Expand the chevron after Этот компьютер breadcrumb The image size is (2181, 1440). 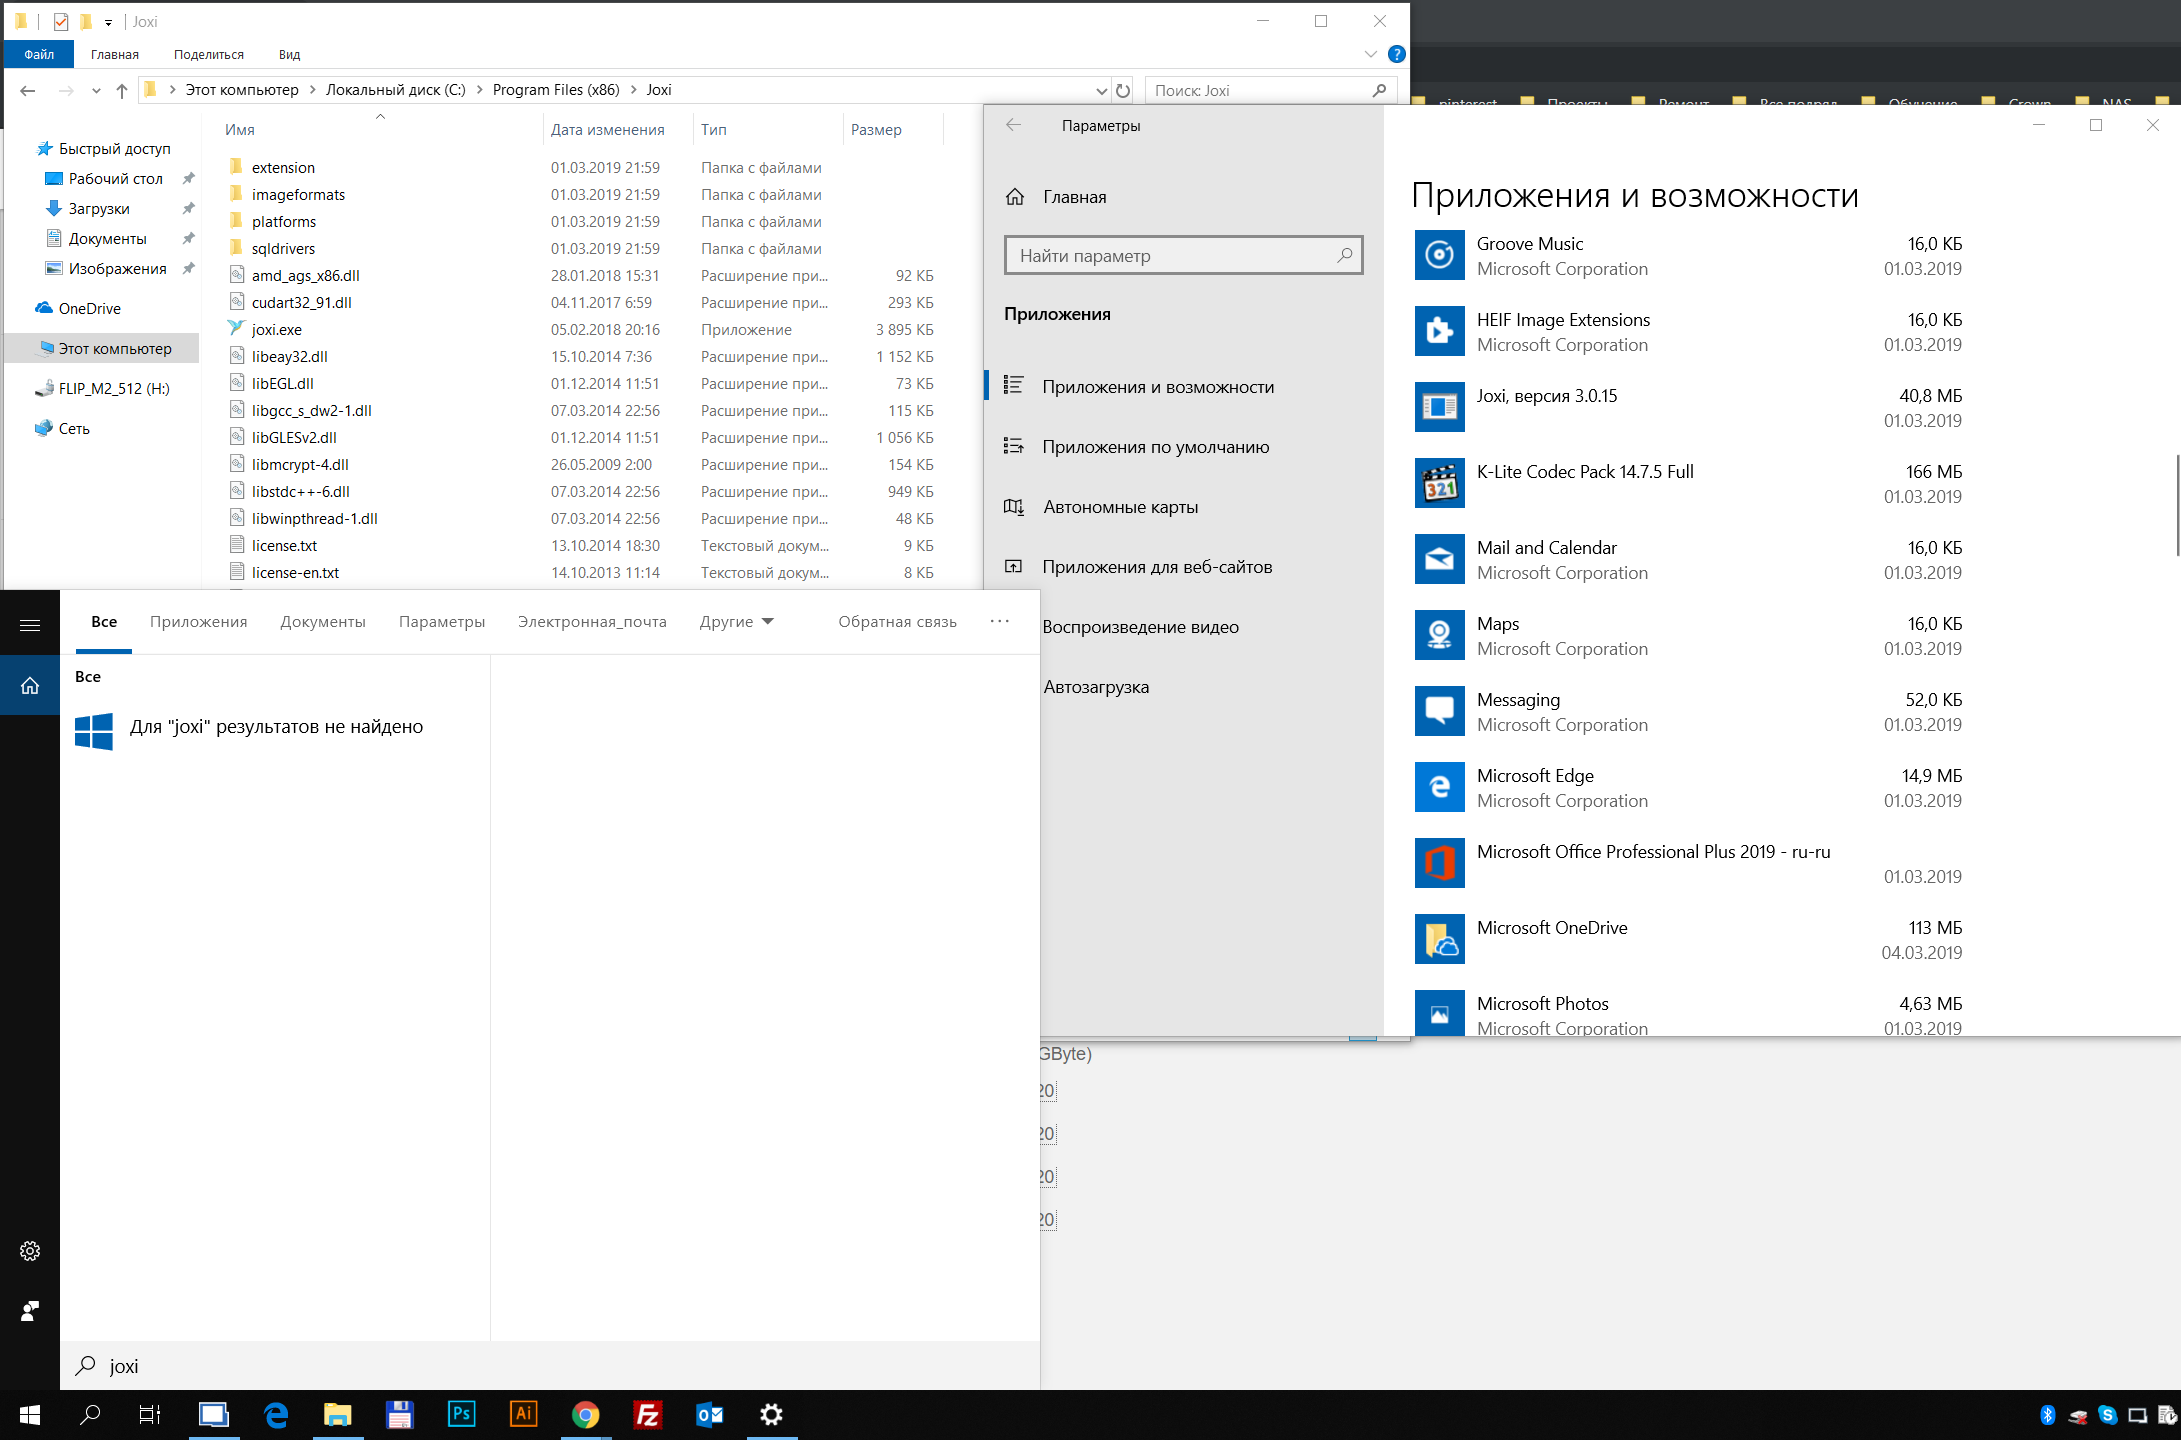click(312, 90)
